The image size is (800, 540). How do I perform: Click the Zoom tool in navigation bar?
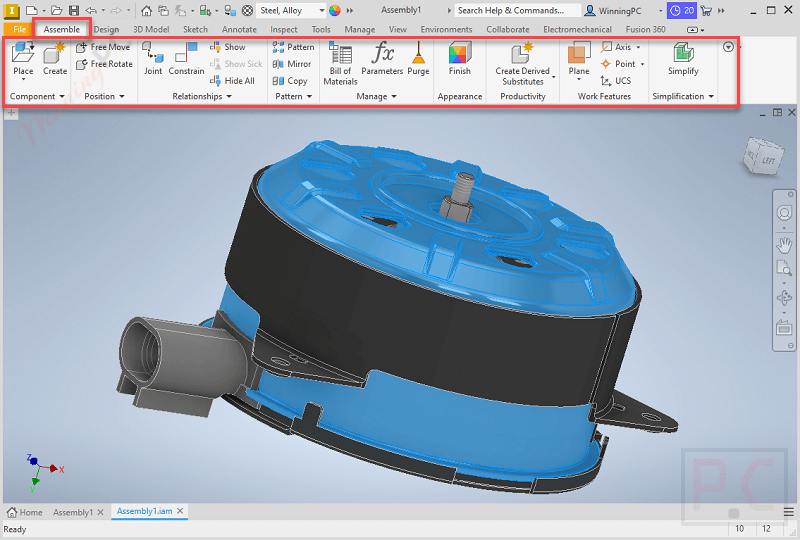point(784,267)
